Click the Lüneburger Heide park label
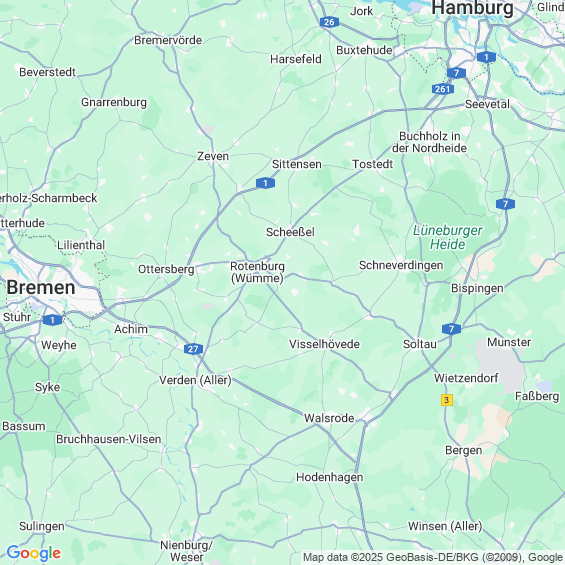This screenshot has height=565, width=565. (x=448, y=237)
